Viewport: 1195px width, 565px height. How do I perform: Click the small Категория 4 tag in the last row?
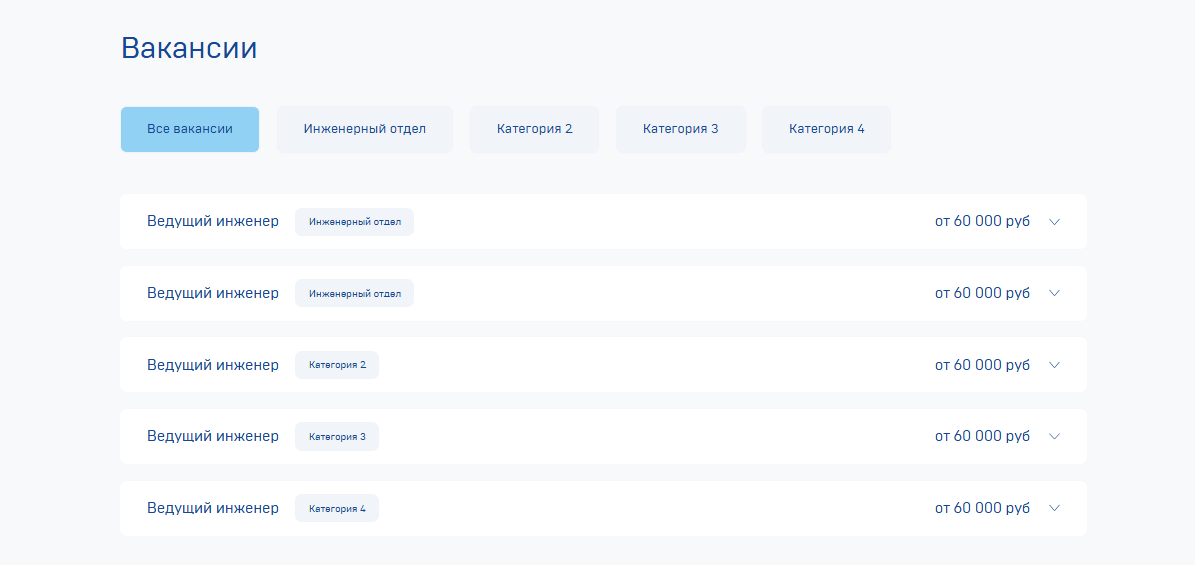pos(337,509)
